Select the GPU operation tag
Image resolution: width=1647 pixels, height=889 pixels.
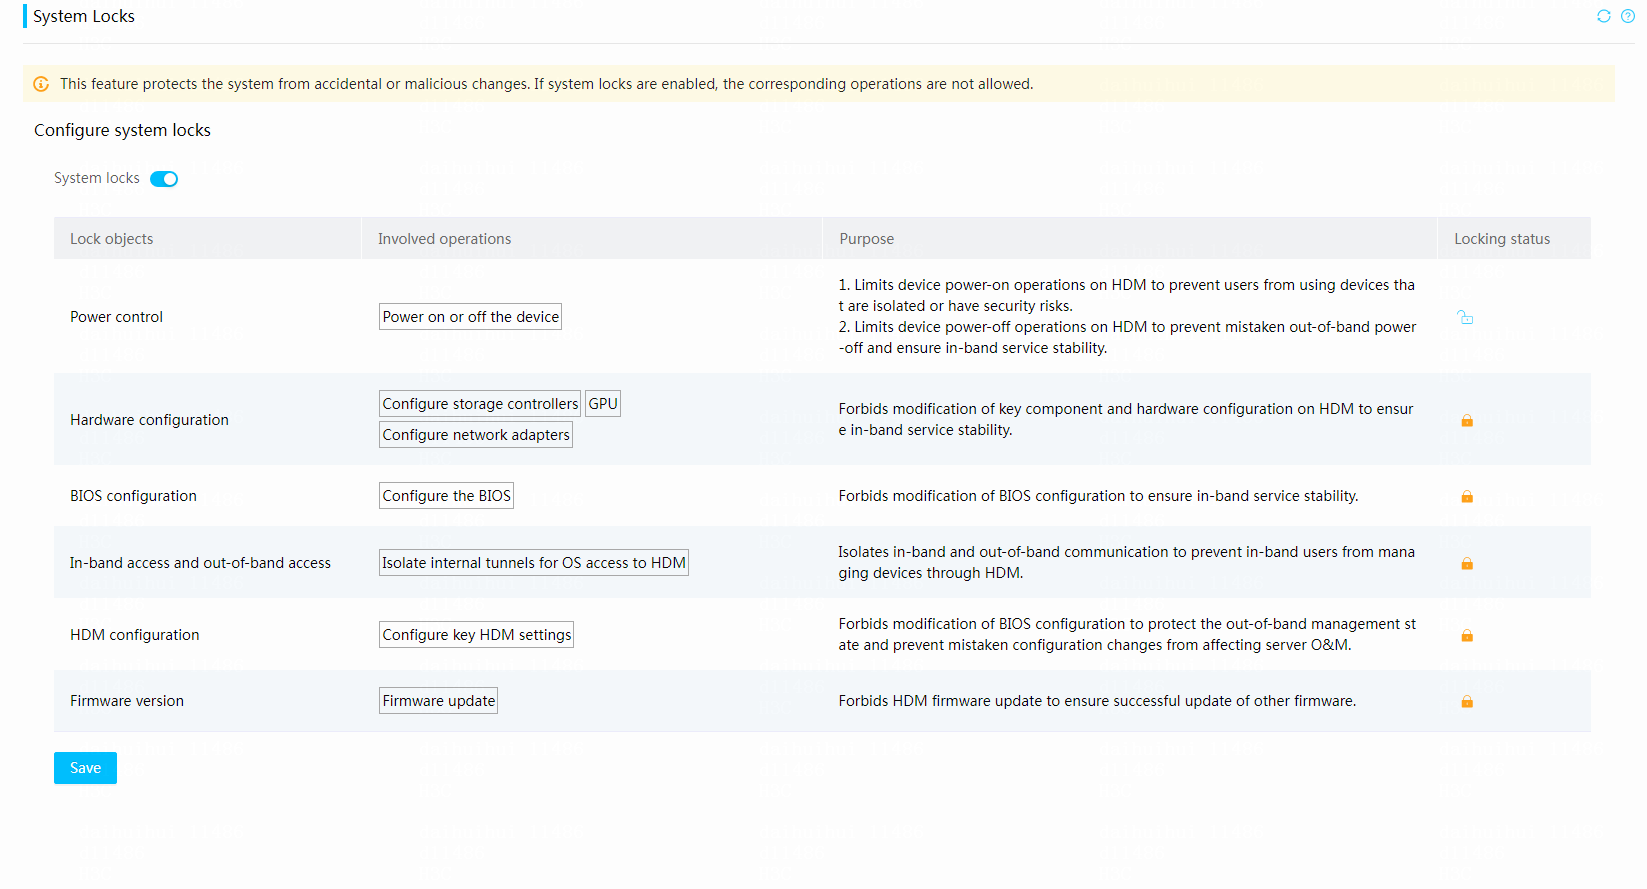pyautogui.click(x=603, y=404)
